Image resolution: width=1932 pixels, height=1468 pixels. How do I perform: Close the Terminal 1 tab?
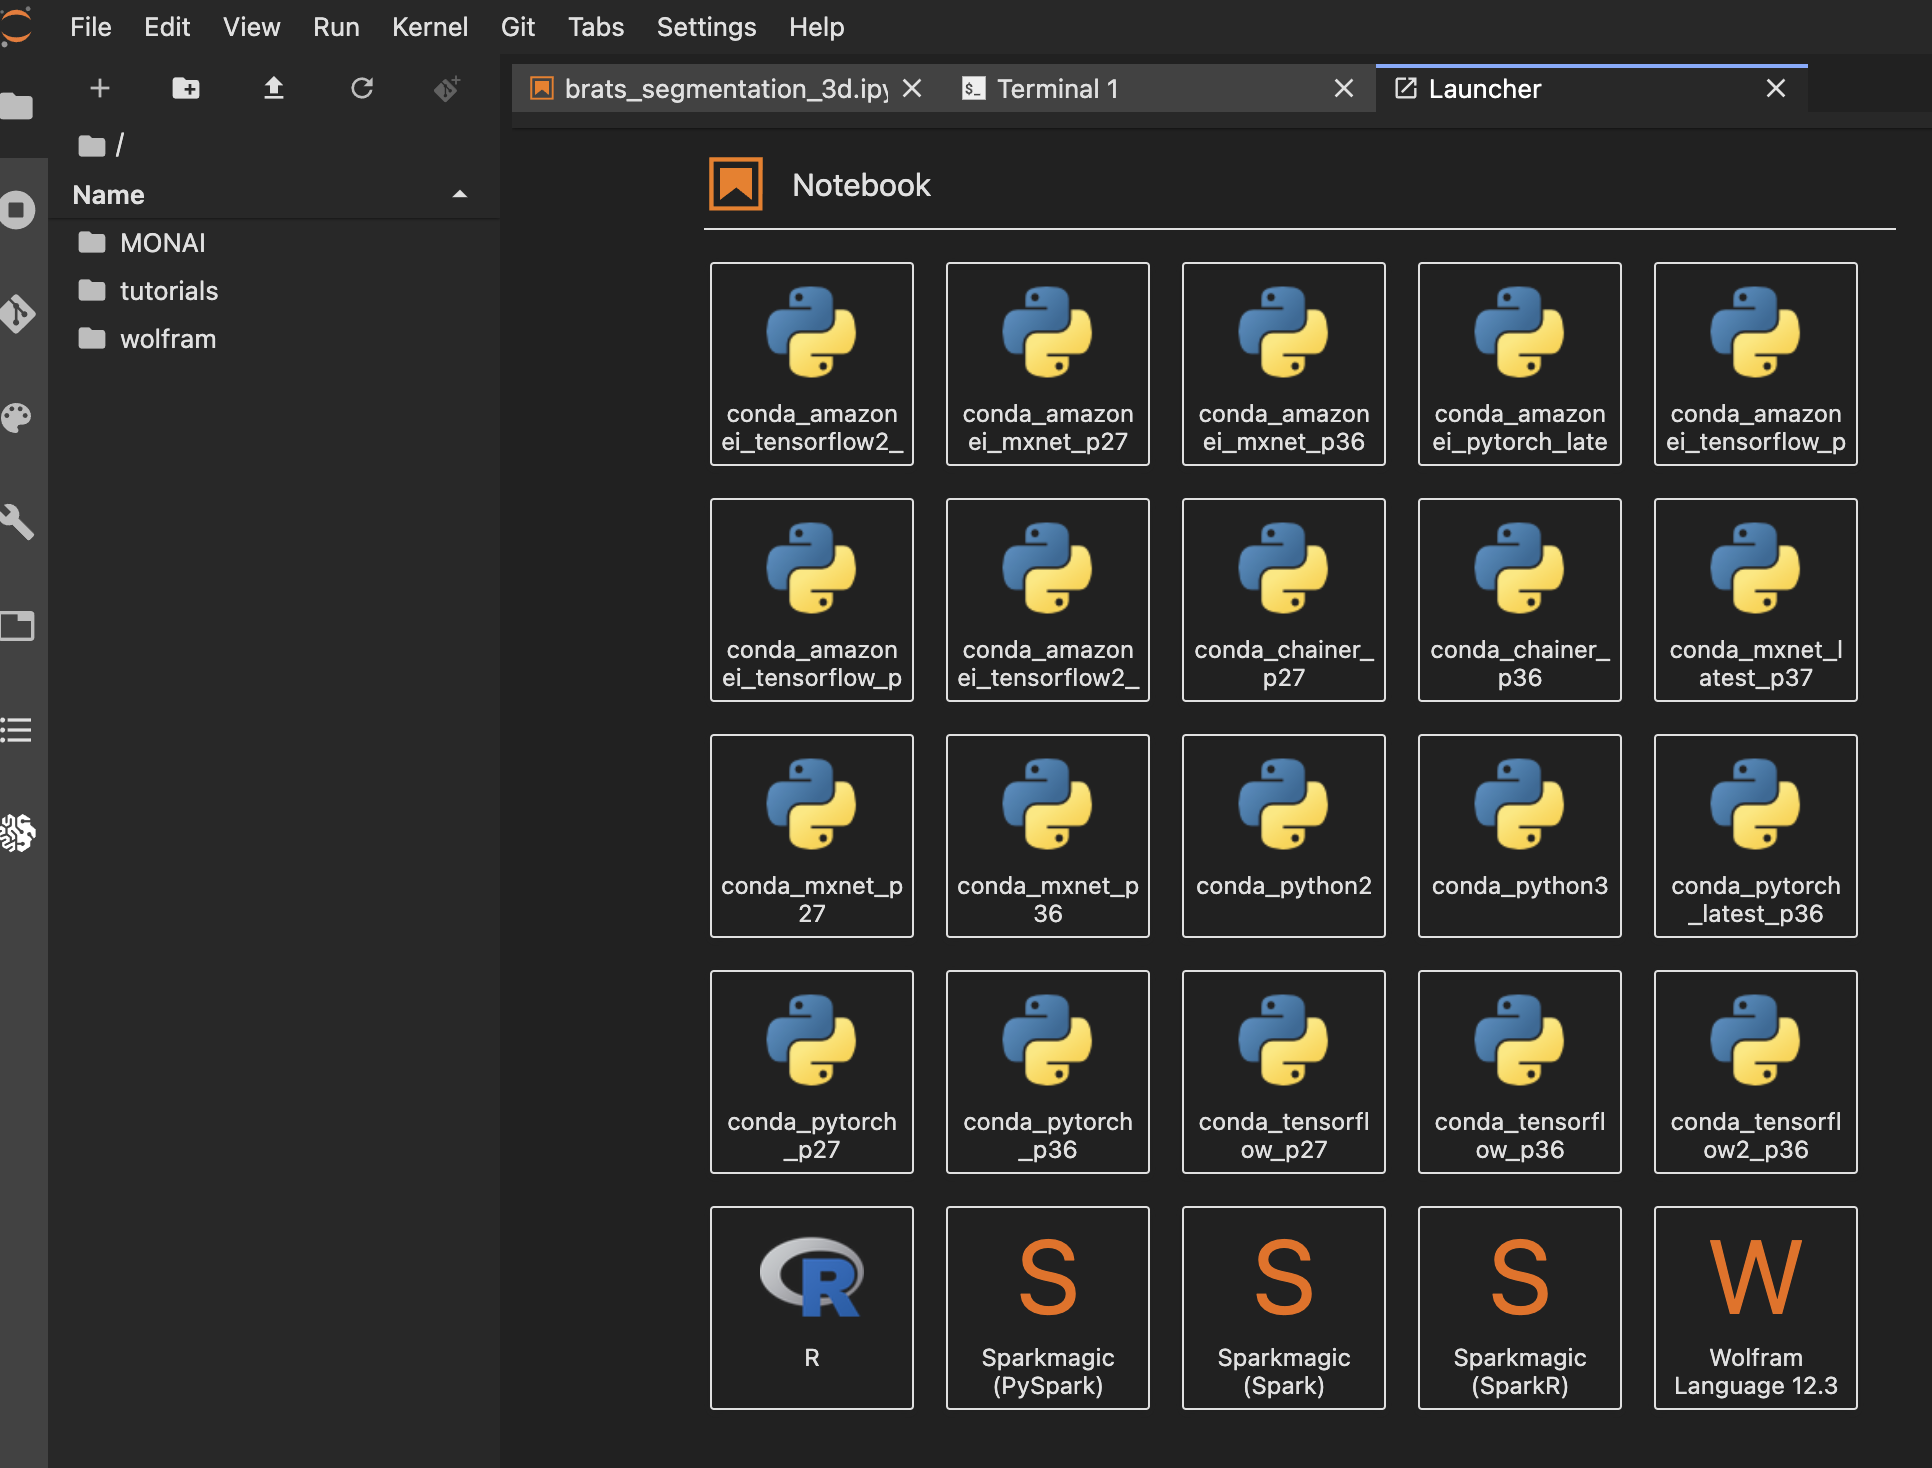click(1344, 89)
